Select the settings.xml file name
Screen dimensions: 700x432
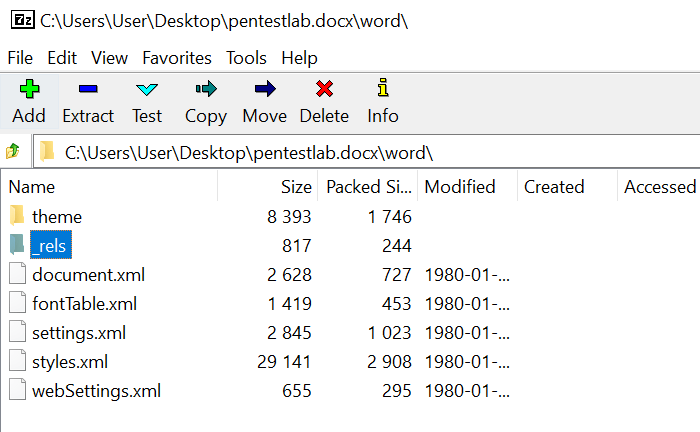pos(79,333)
